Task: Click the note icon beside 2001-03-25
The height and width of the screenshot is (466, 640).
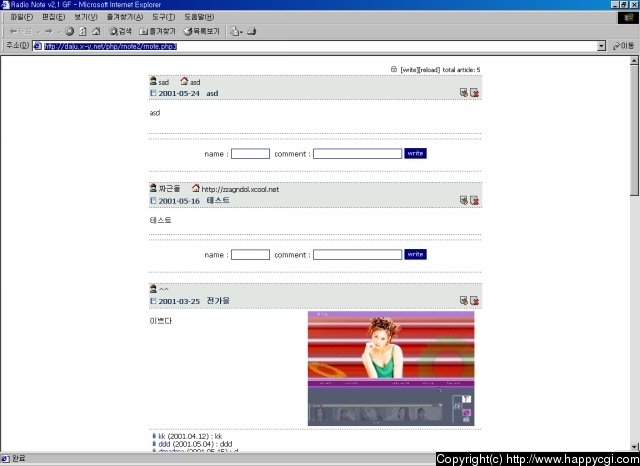Action: (153, 301)
